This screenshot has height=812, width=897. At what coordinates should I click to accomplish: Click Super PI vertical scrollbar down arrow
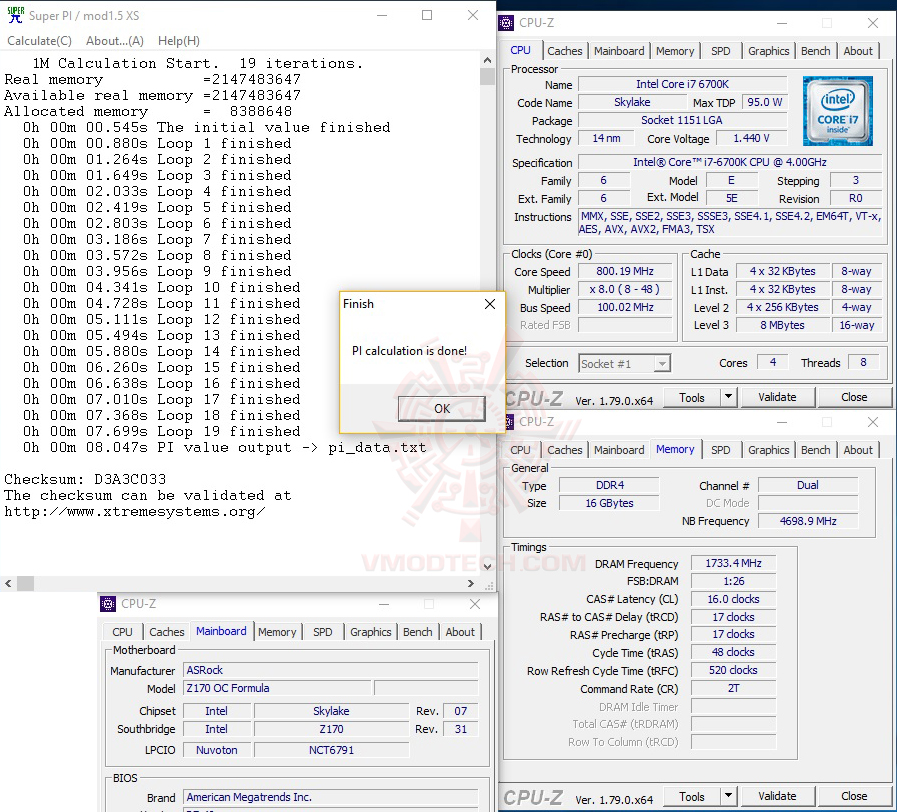(x=487, y=567)
